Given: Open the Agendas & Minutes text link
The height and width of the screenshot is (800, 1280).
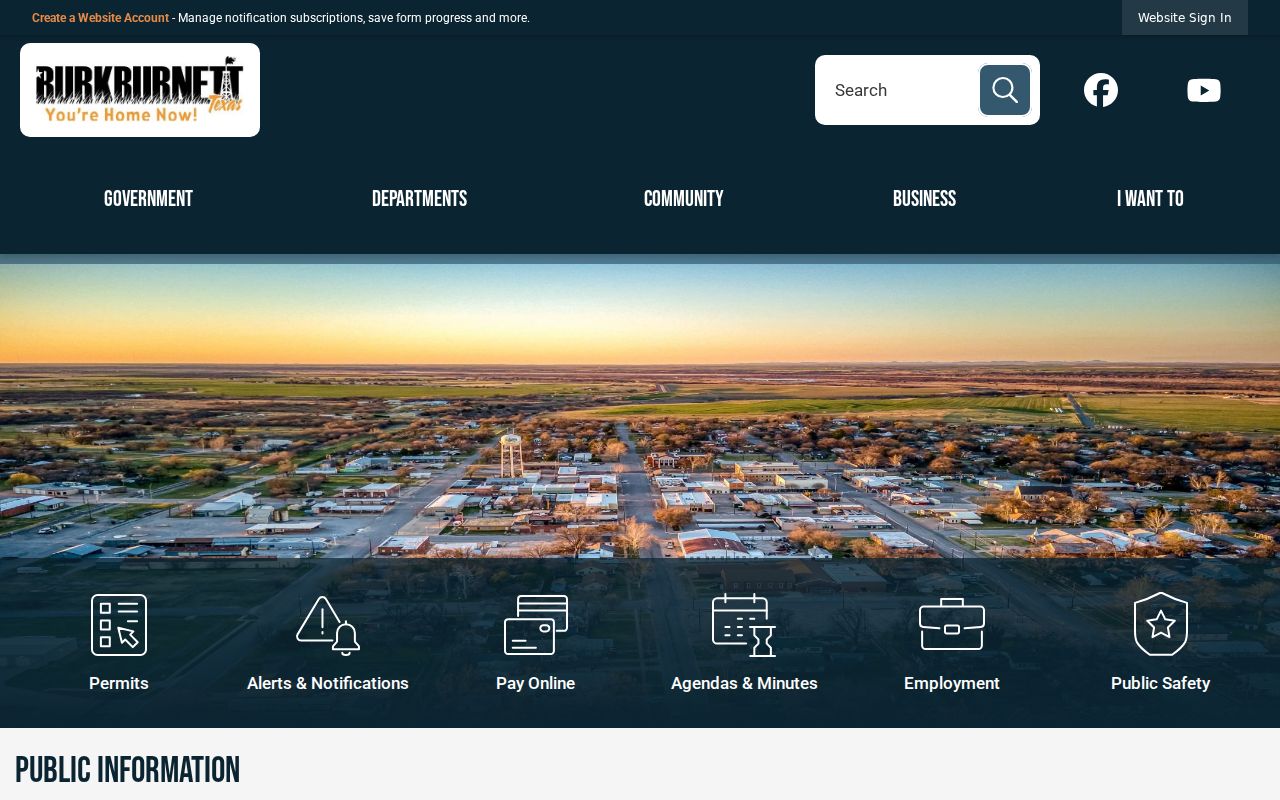Looking at the screenshot, I should pos(744,683).
